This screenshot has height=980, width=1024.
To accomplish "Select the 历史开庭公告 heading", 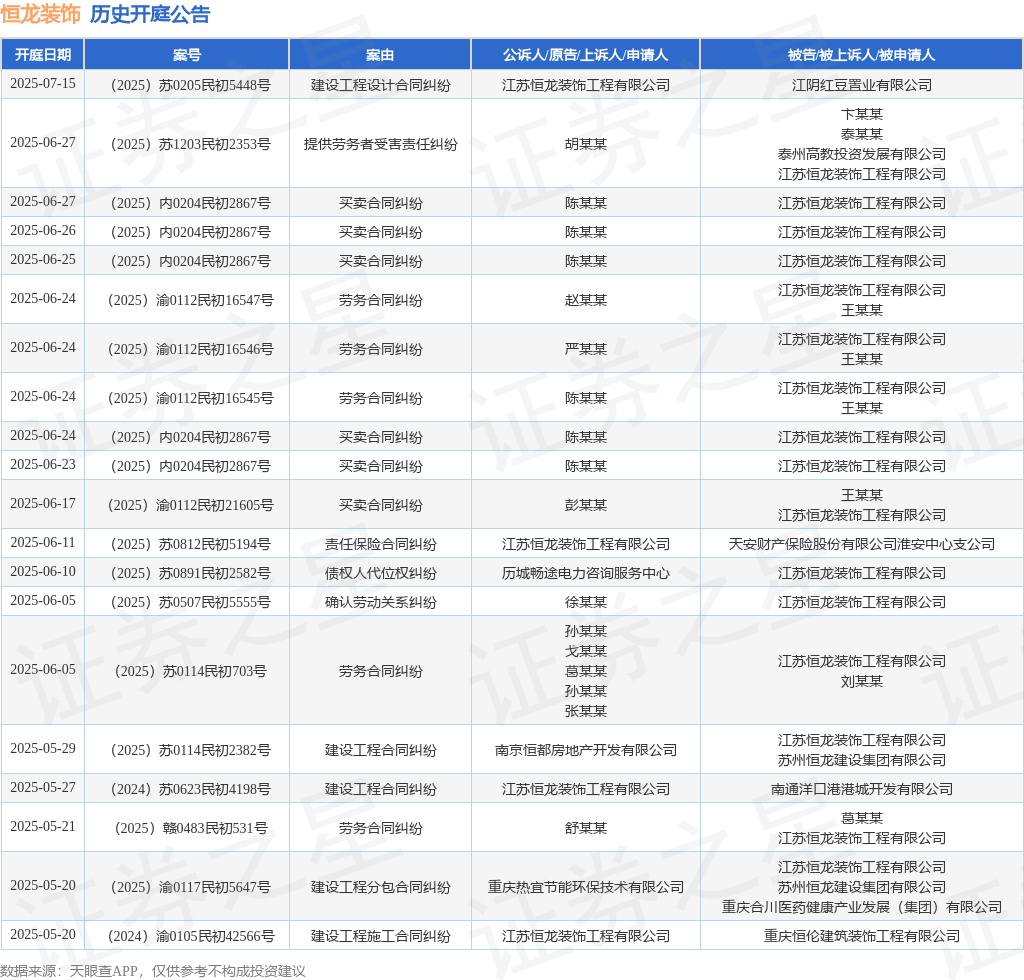I will (150, 14).
